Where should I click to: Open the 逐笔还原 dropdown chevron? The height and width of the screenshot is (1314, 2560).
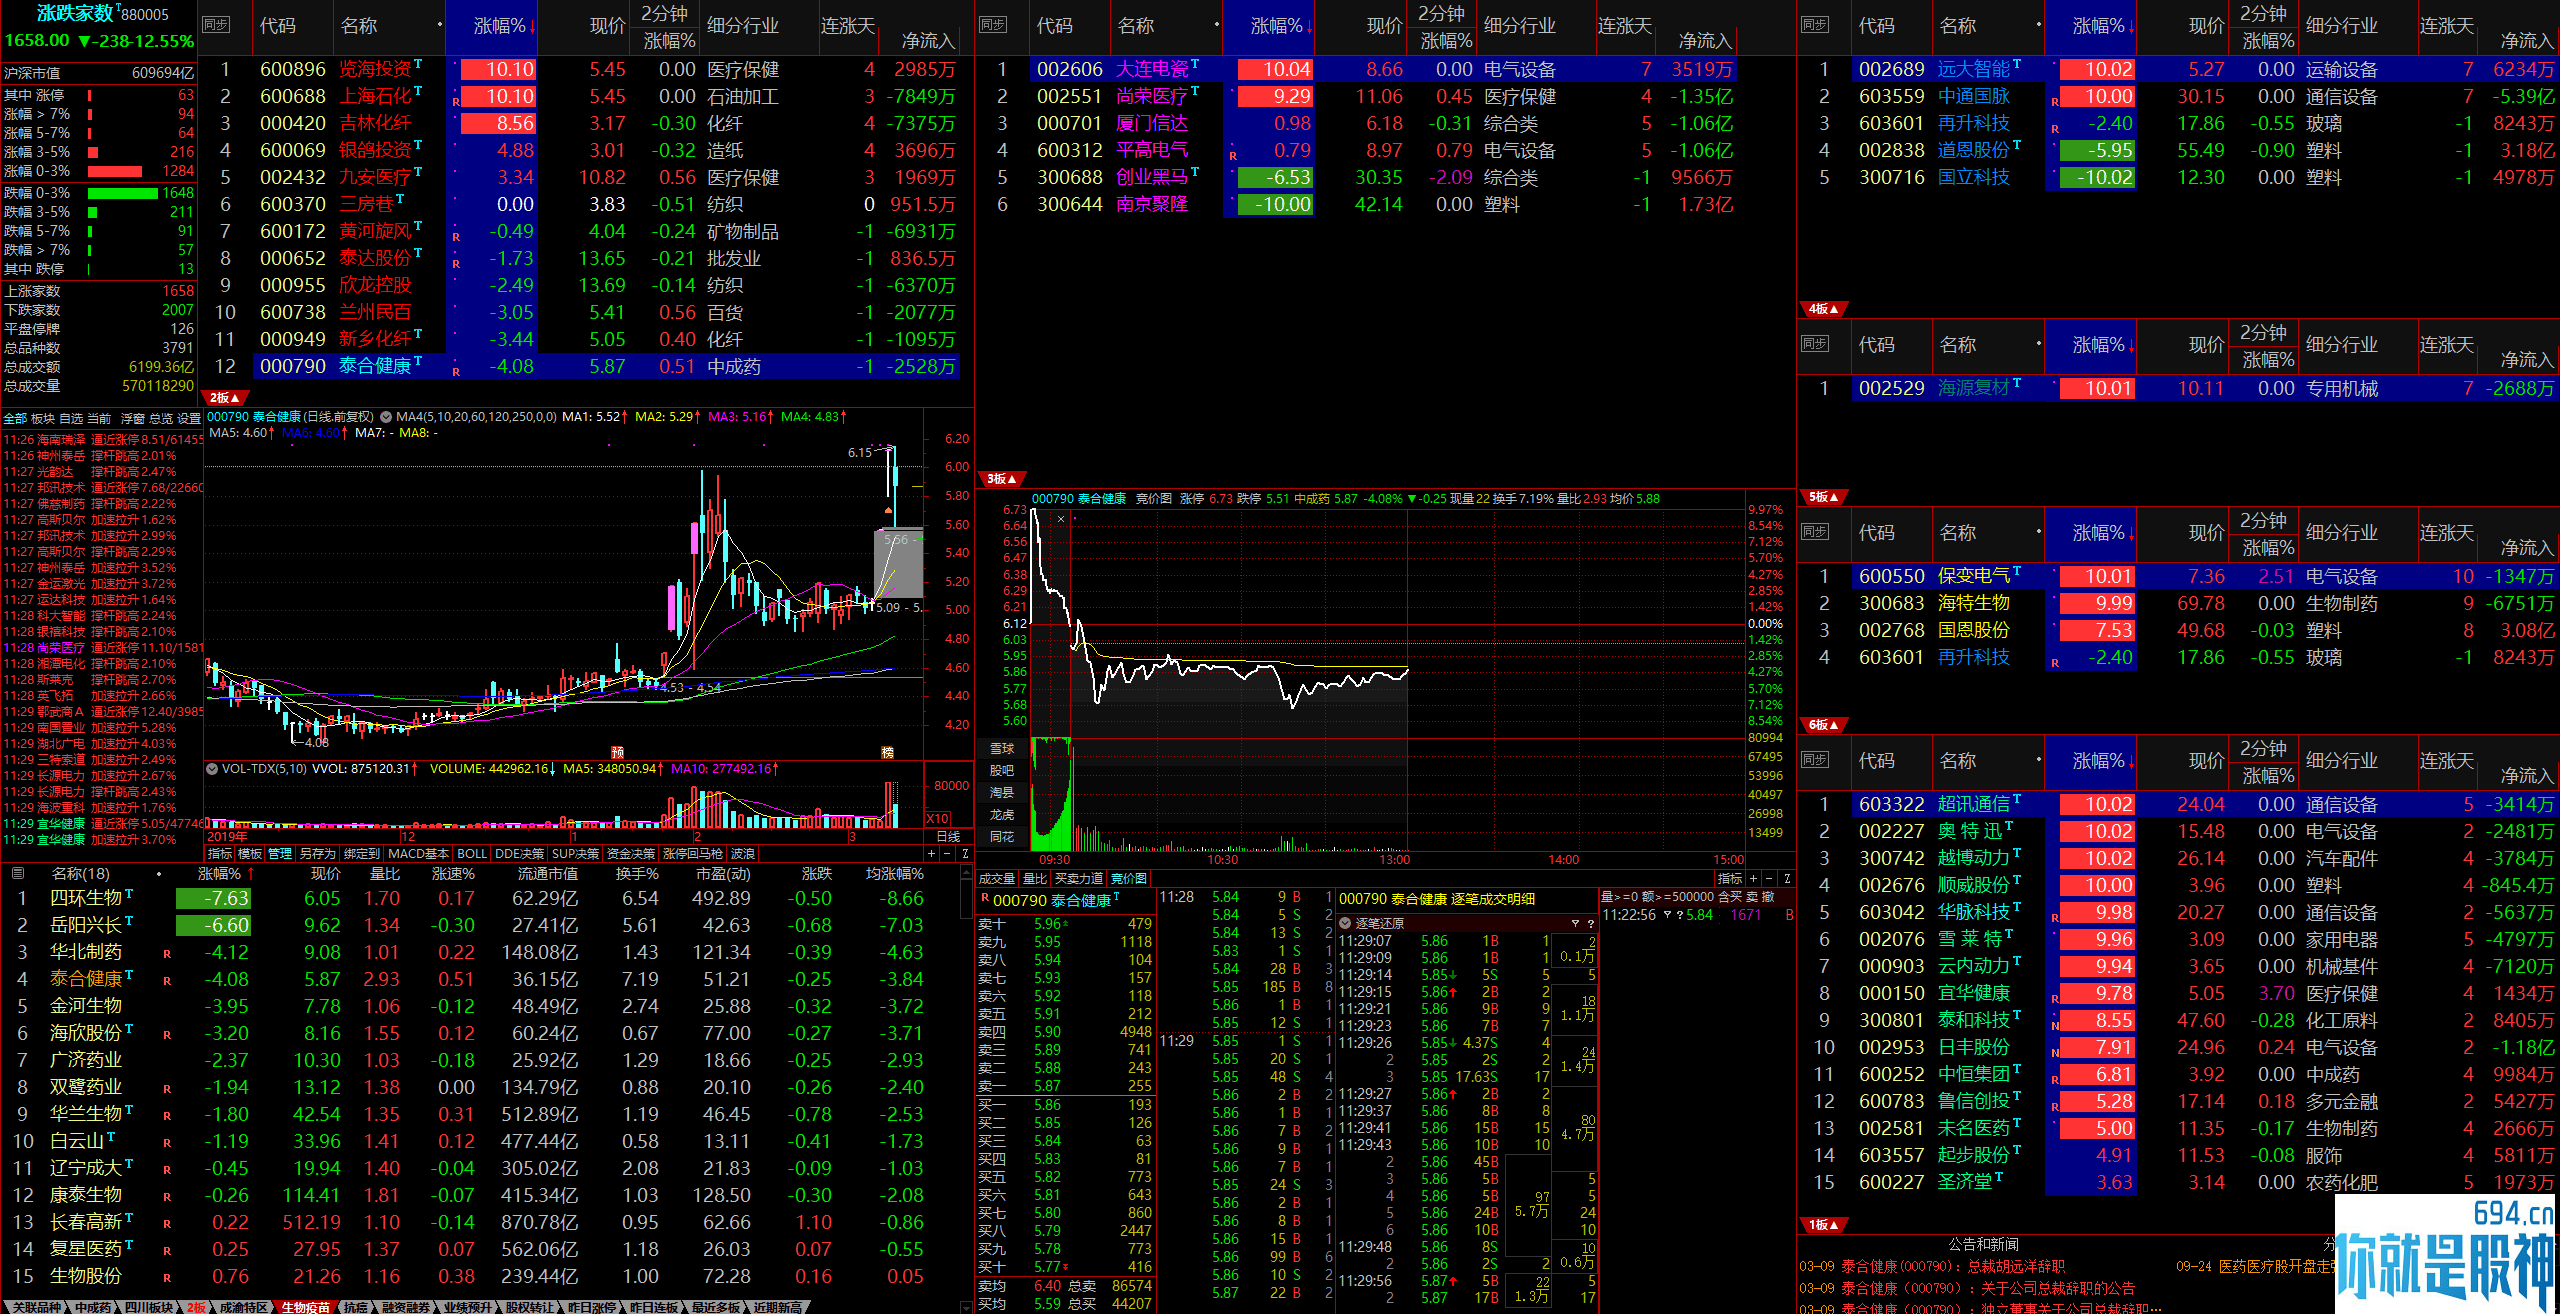pos(1346,923)
